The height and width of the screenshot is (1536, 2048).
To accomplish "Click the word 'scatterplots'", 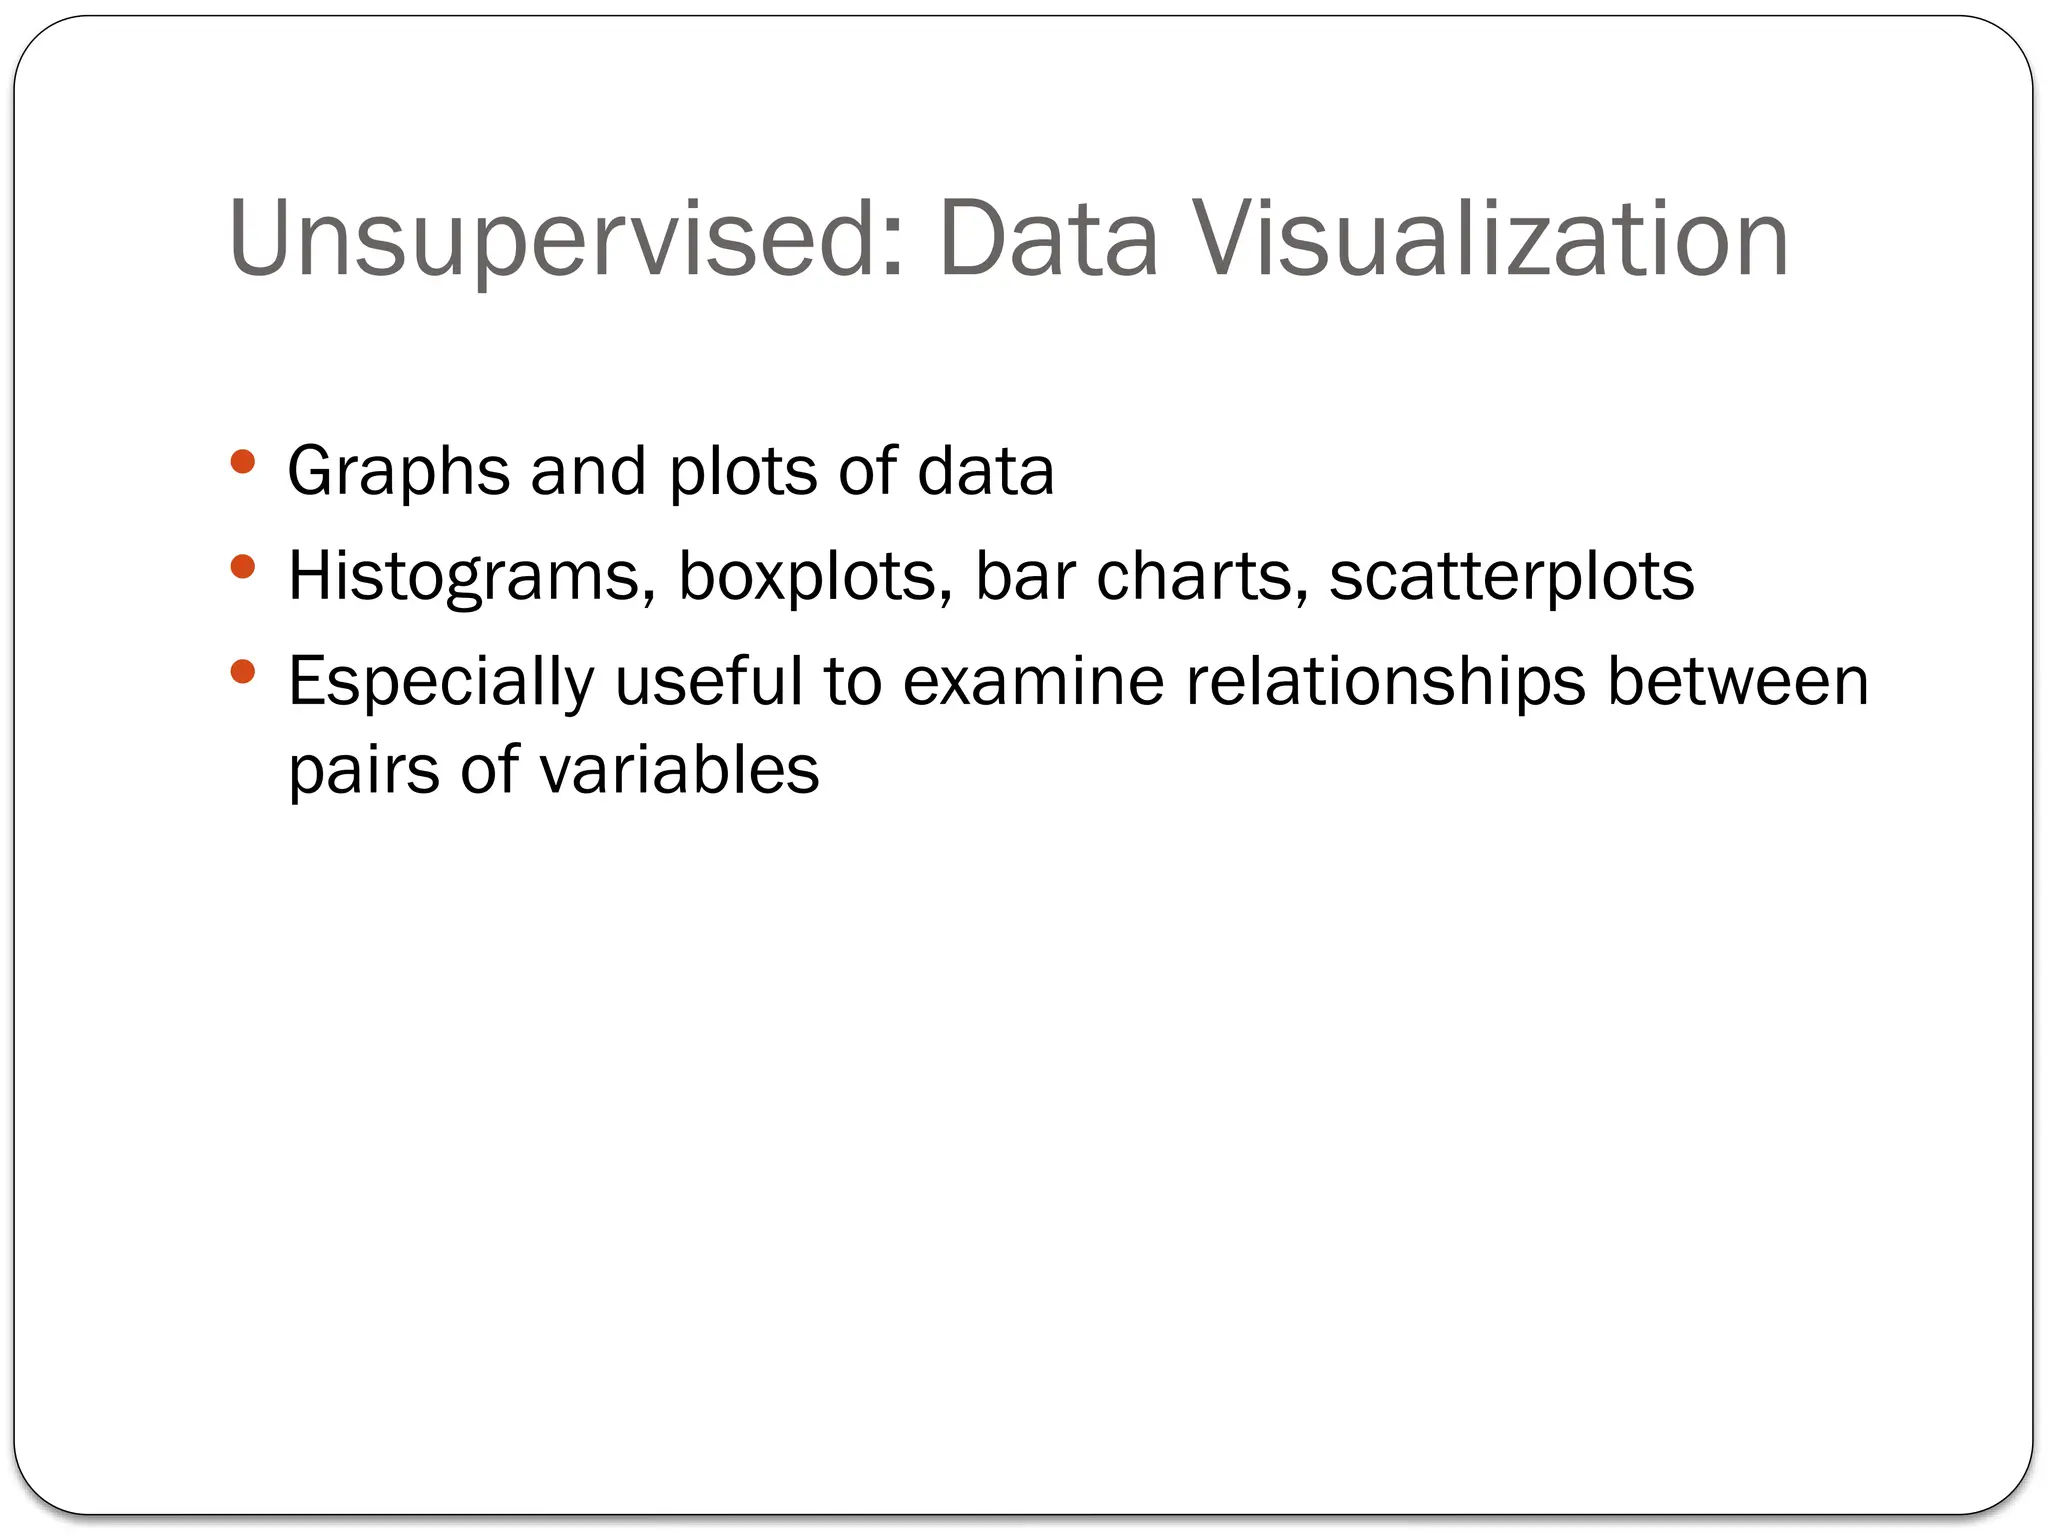I will (x=1512, y=577).
